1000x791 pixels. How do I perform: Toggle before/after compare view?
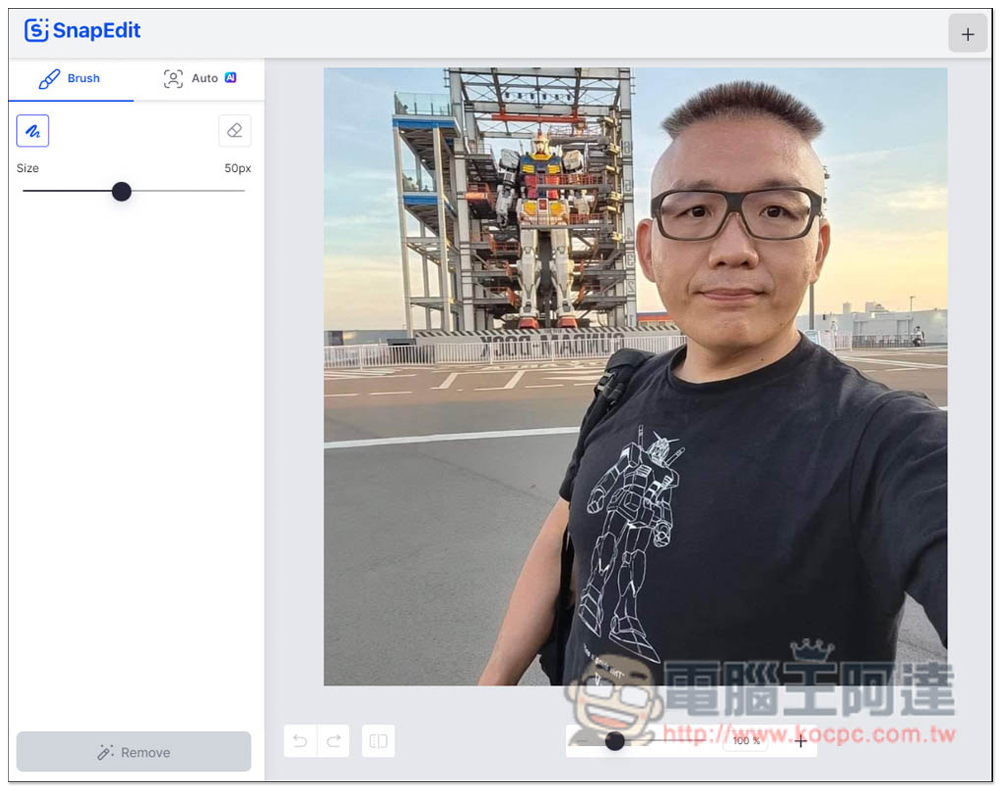(378, 741)
